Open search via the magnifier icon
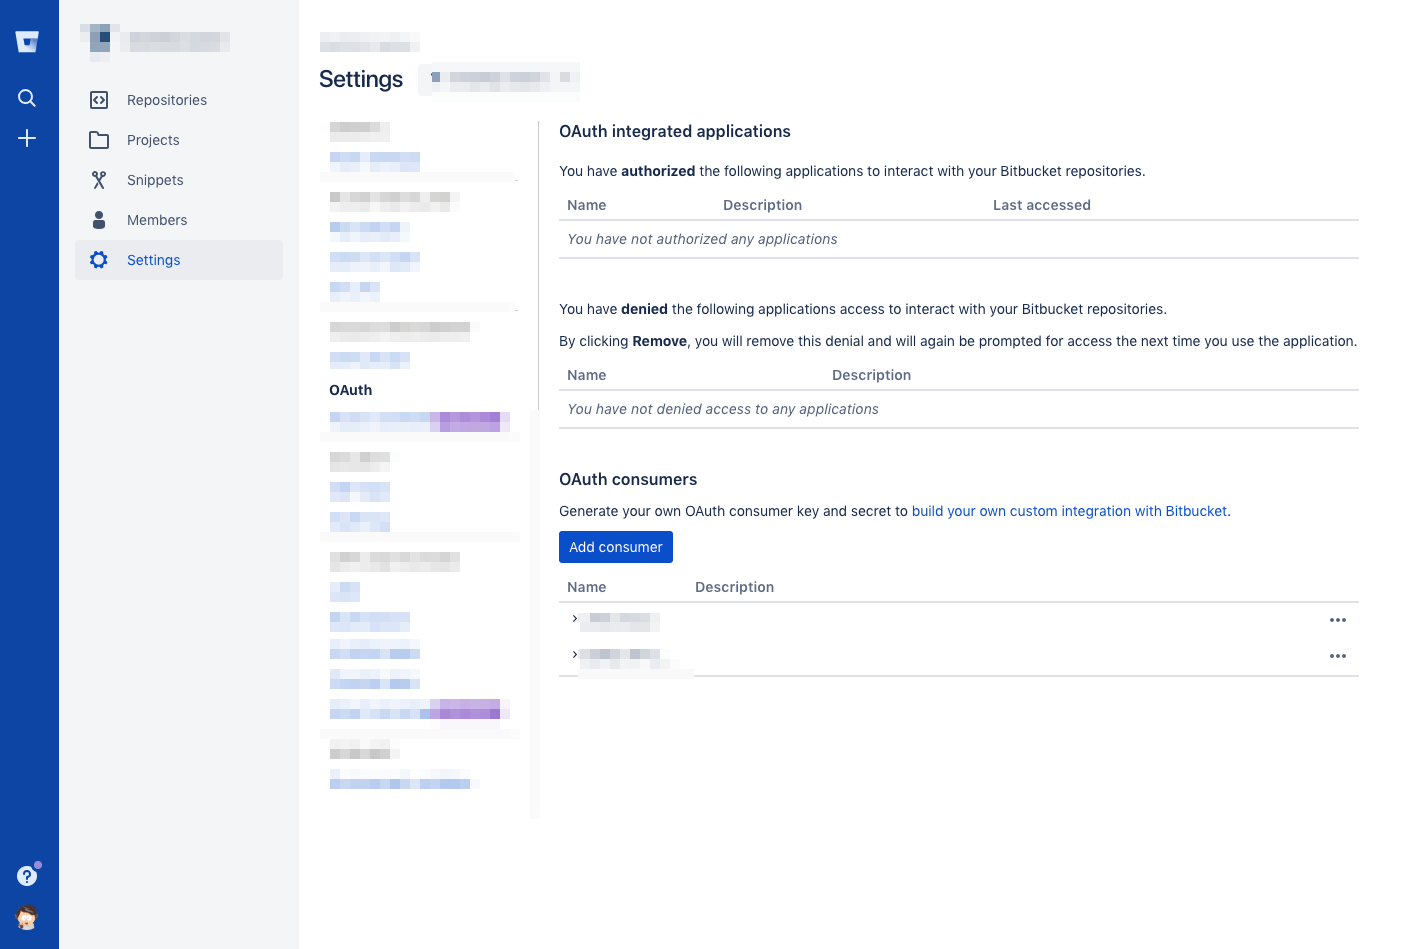The width and height of the screenshot is (1416, 949). (27, 98)
